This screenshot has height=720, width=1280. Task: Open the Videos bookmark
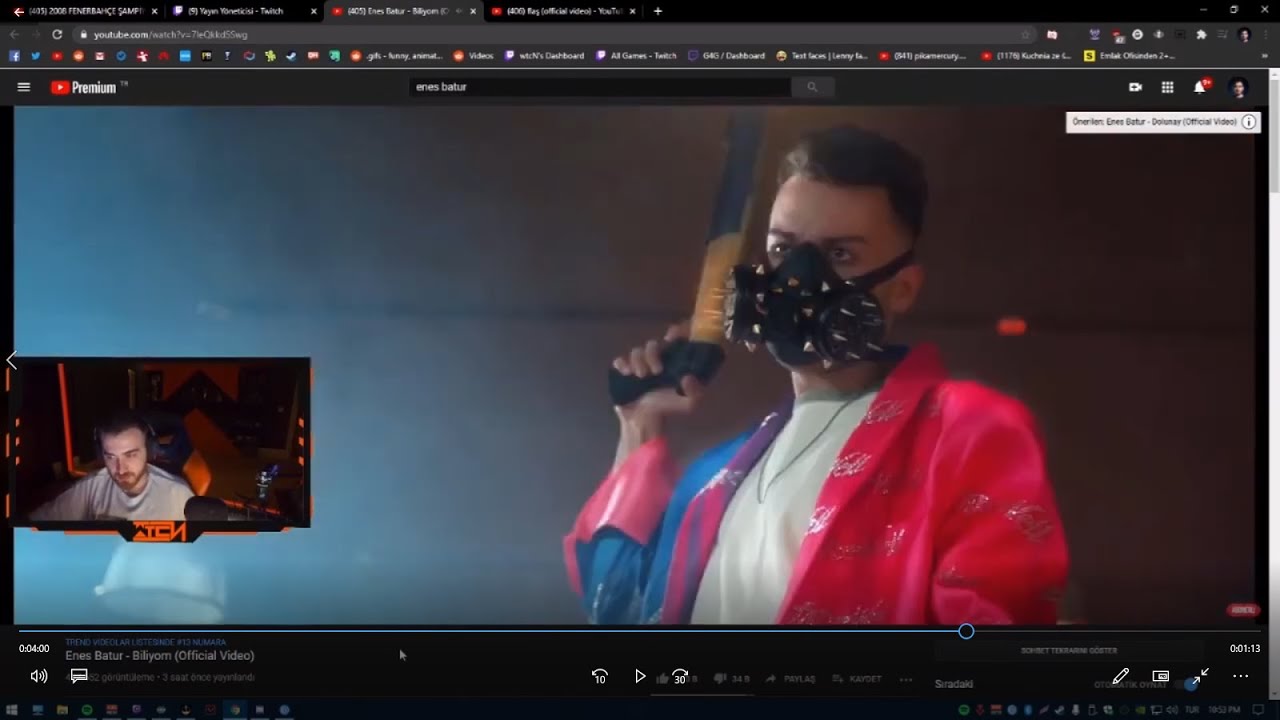coord(474,56)
